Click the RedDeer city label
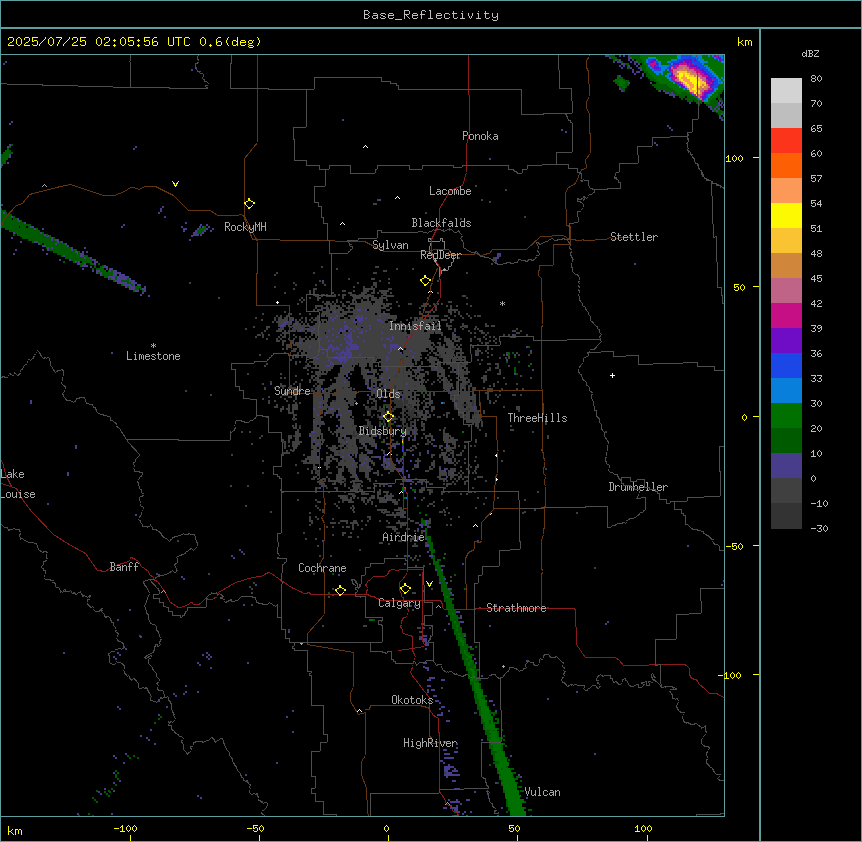The width and height of the screenshot is (862, 842). click(x=440, y=255)
